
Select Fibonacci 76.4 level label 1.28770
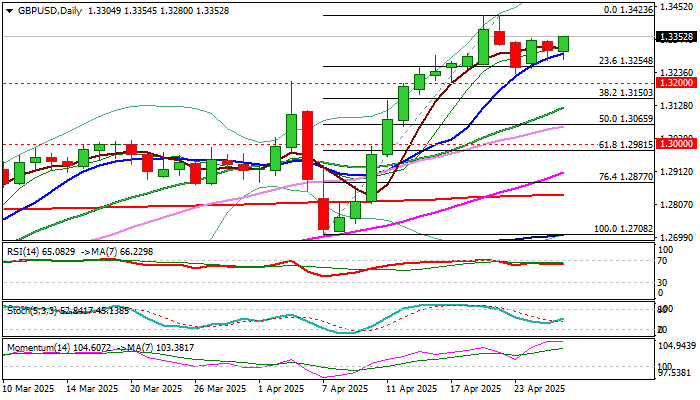(x=626, y=177)
